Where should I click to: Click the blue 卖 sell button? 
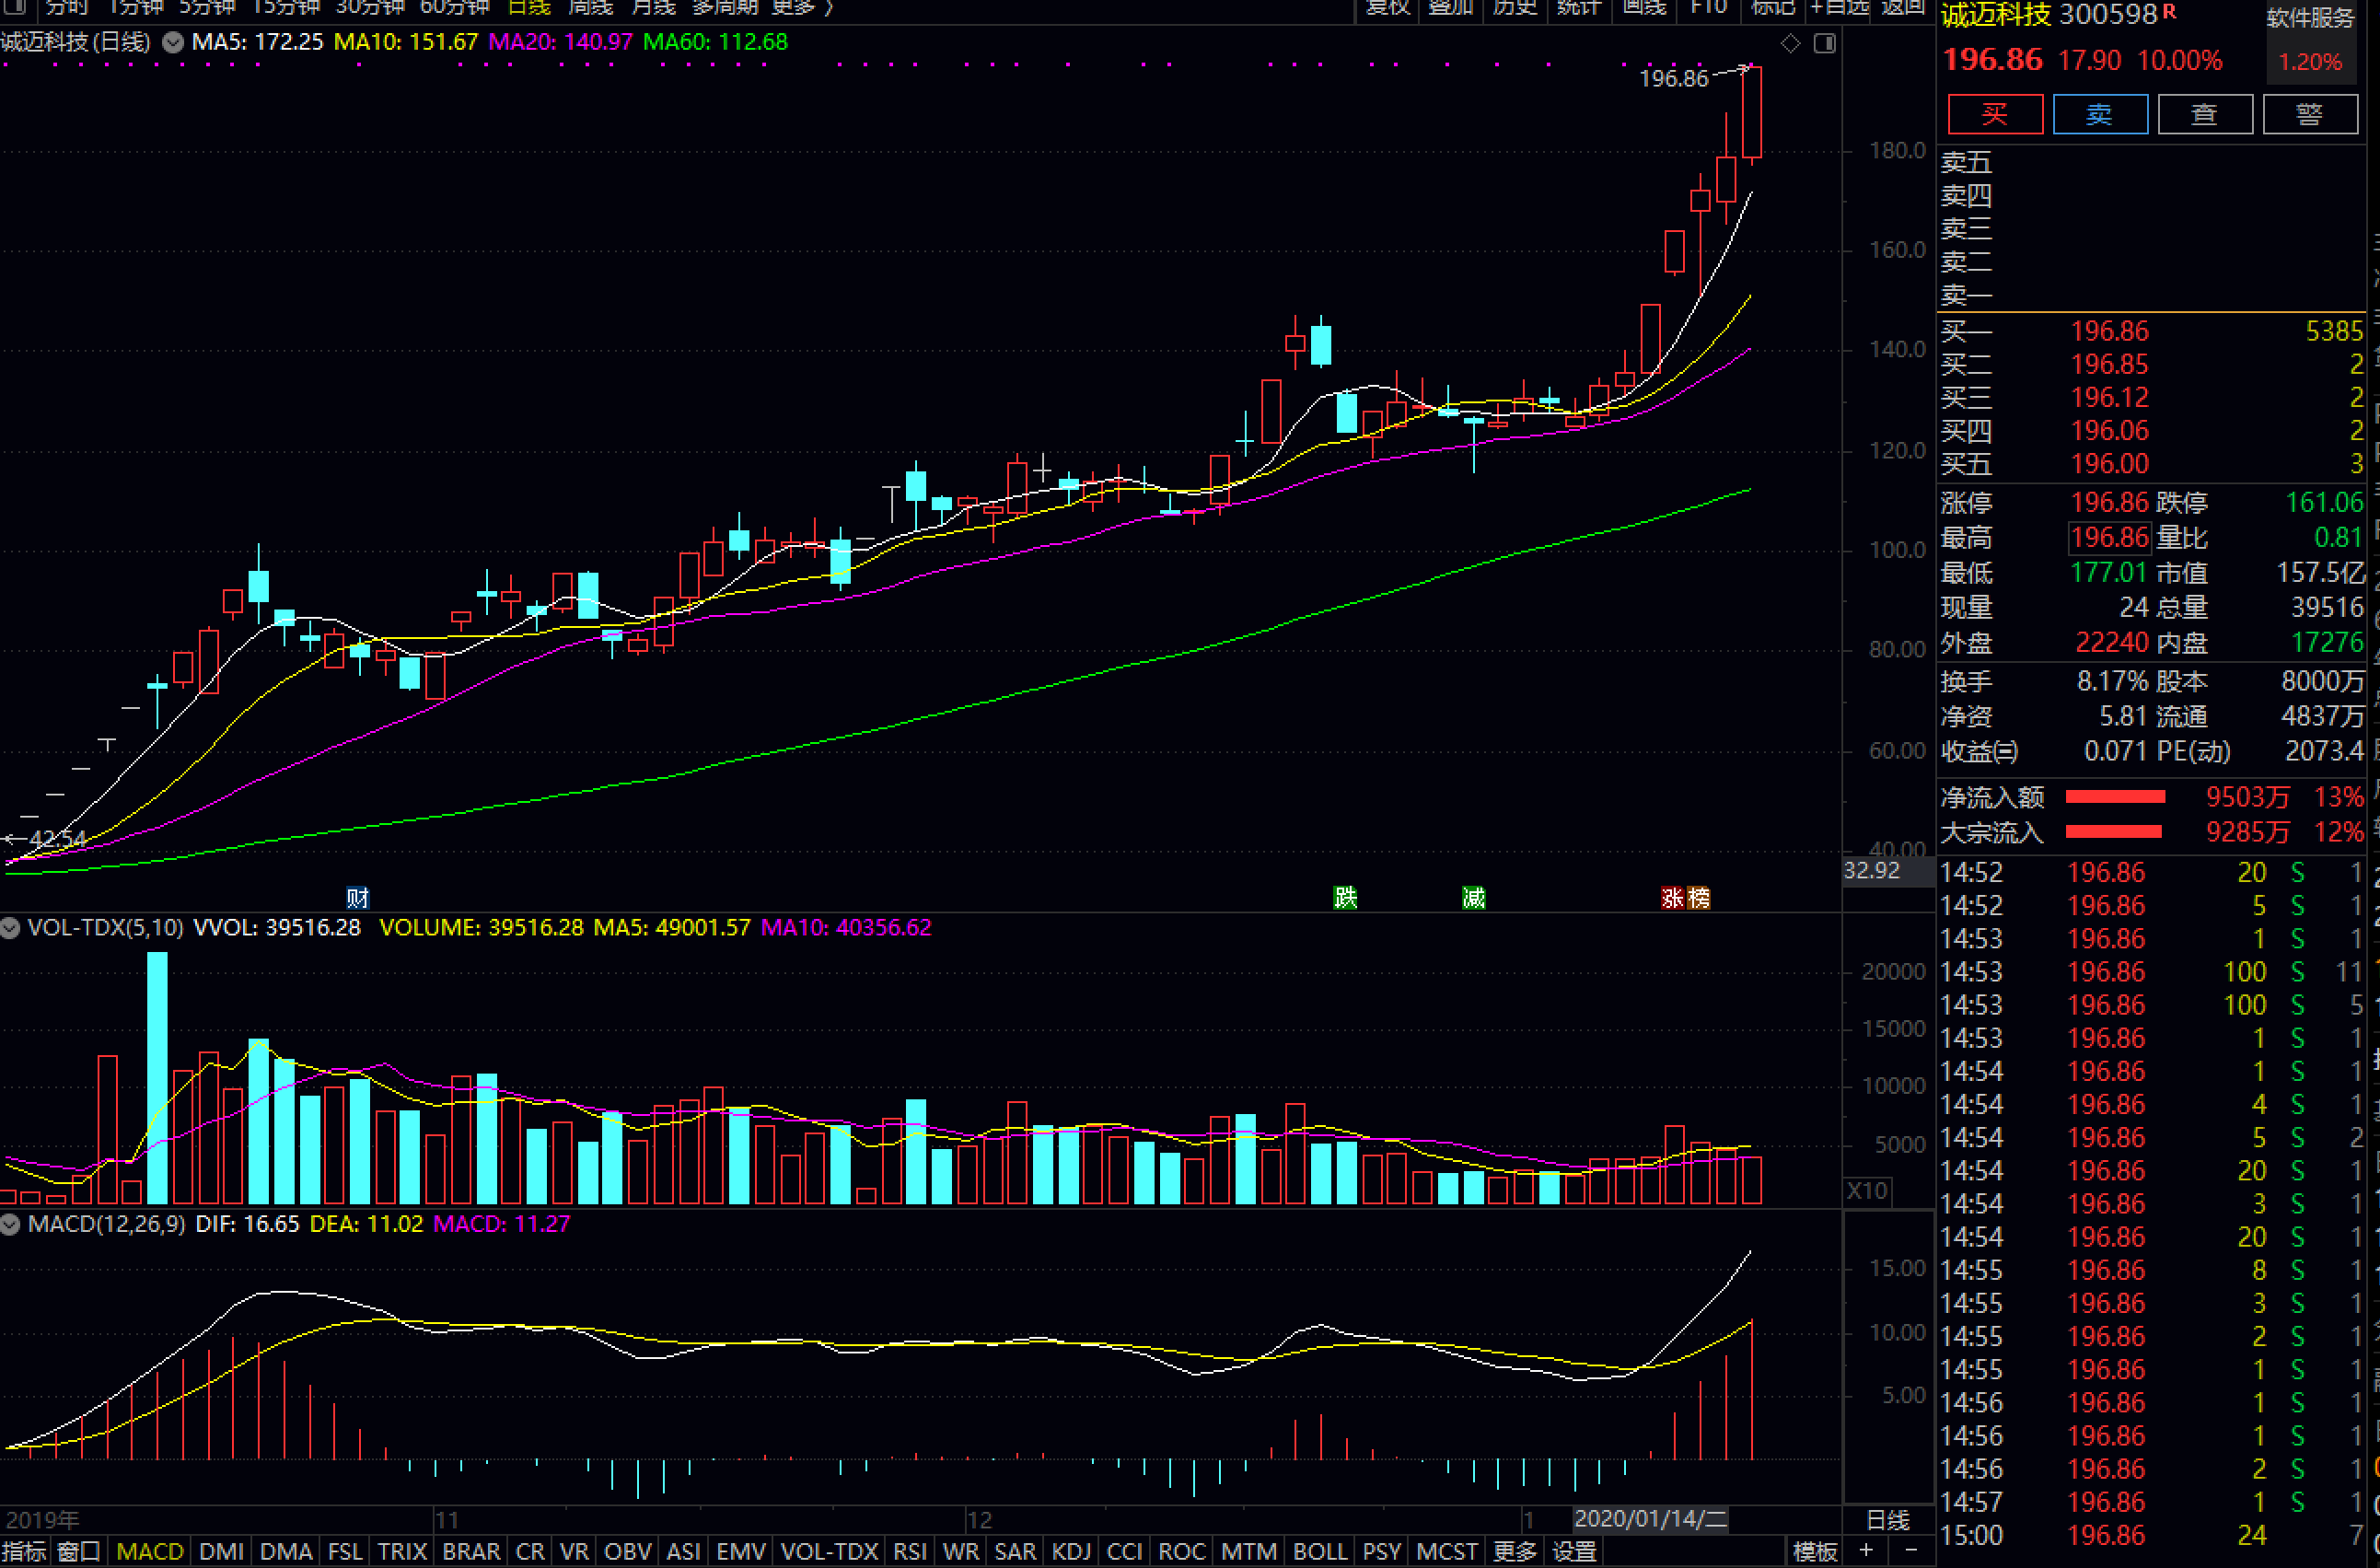click(x=2100, y=114)
